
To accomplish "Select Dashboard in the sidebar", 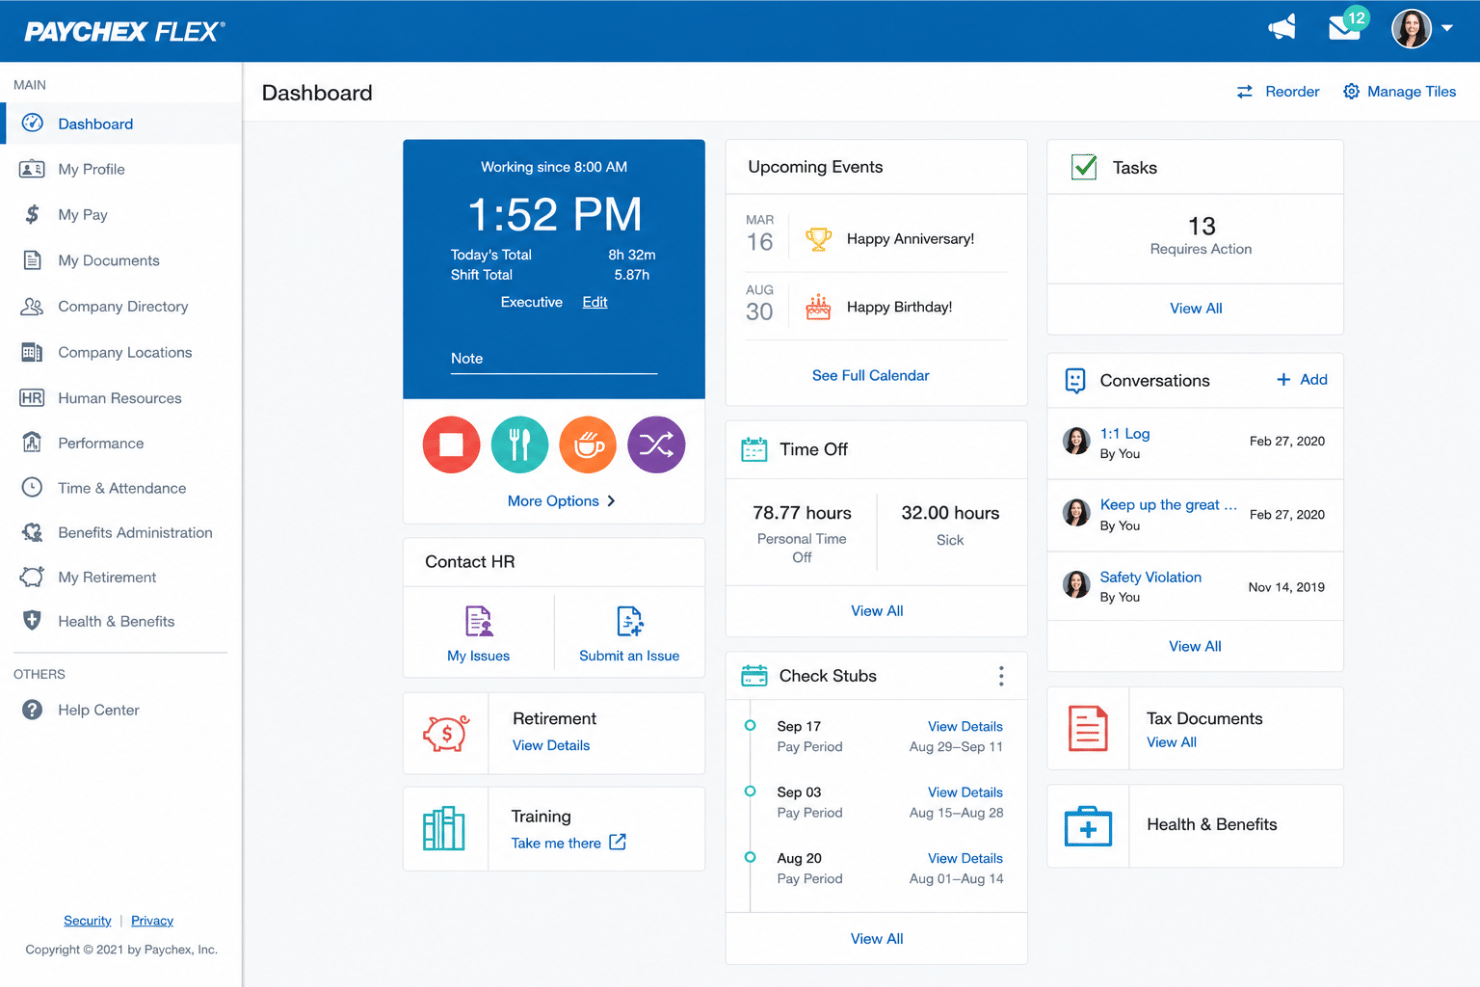I will 121,123.
